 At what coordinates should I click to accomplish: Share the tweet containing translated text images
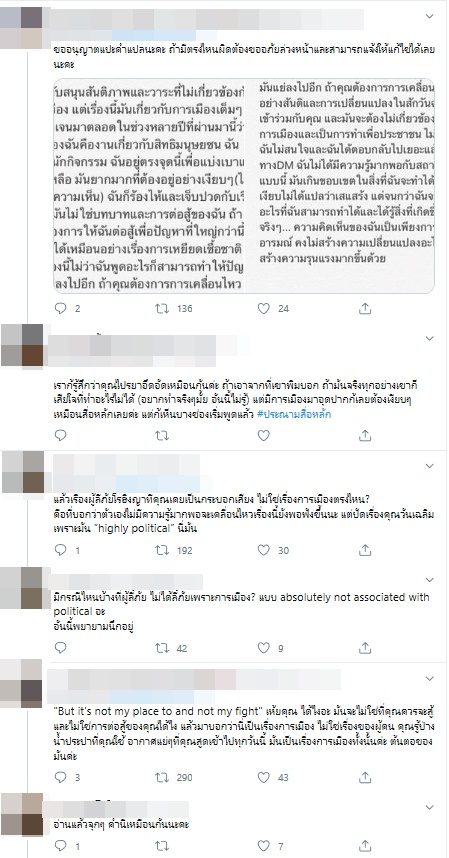[x=365, y=309]
